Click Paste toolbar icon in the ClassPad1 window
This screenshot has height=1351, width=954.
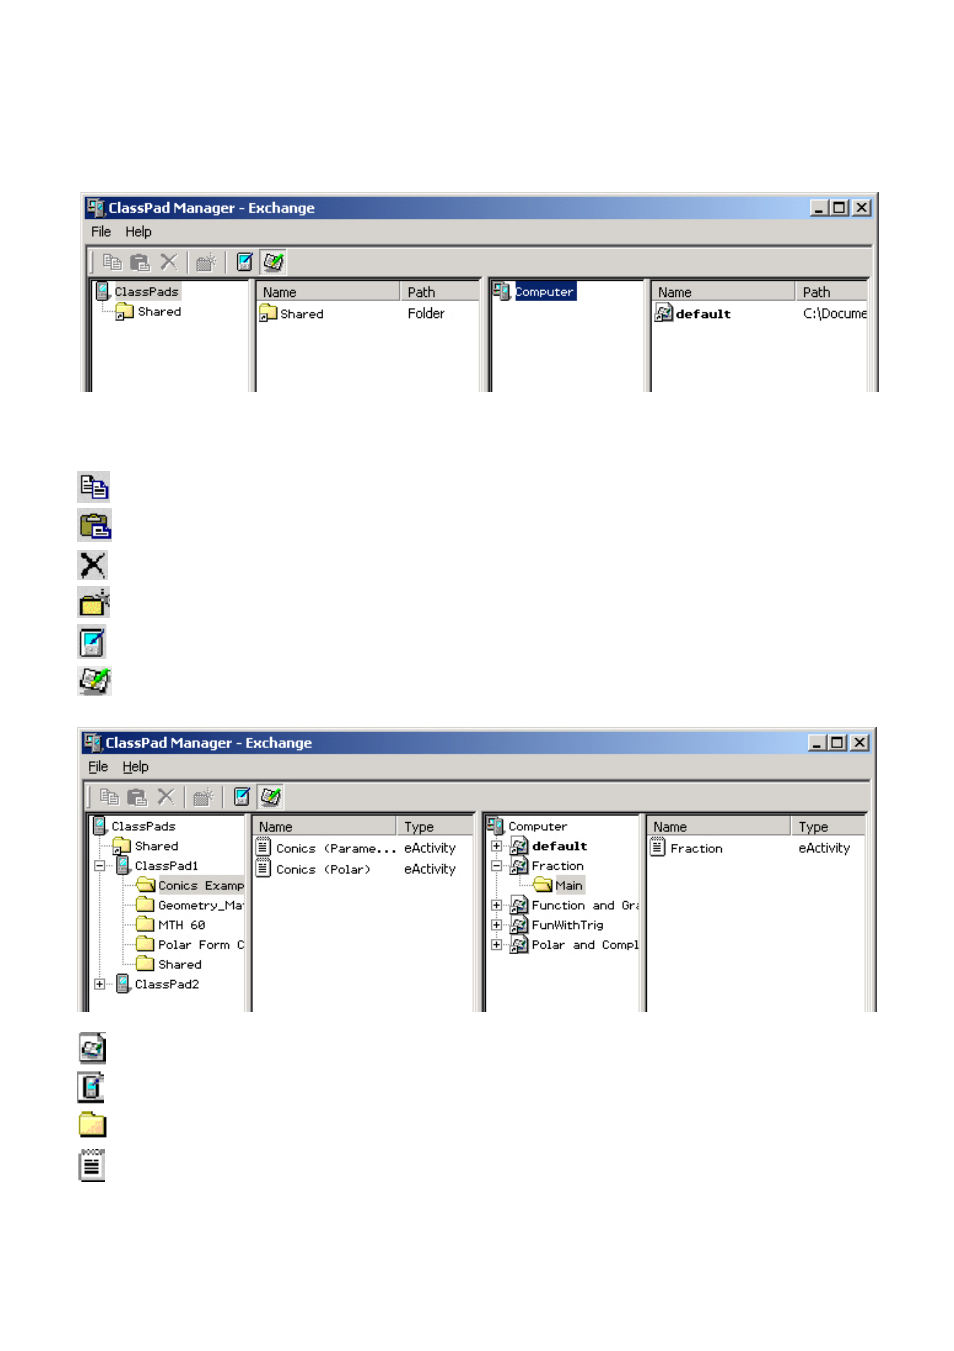click(x=137, y=797)
